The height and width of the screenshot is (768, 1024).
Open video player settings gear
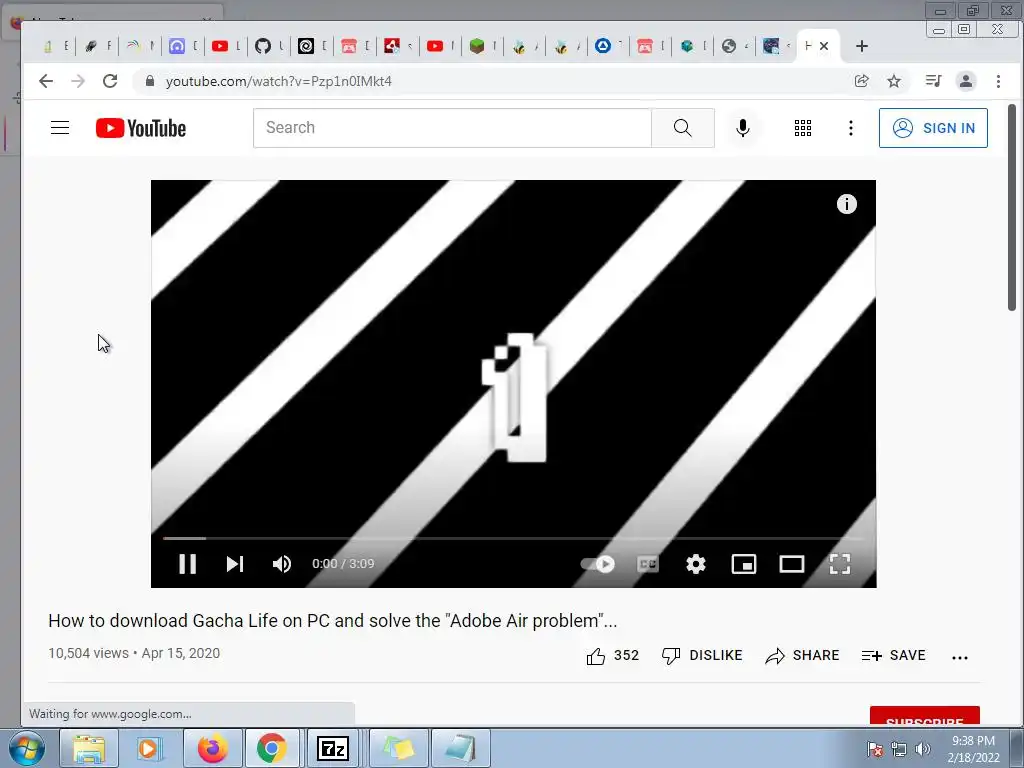pos(696,564)
